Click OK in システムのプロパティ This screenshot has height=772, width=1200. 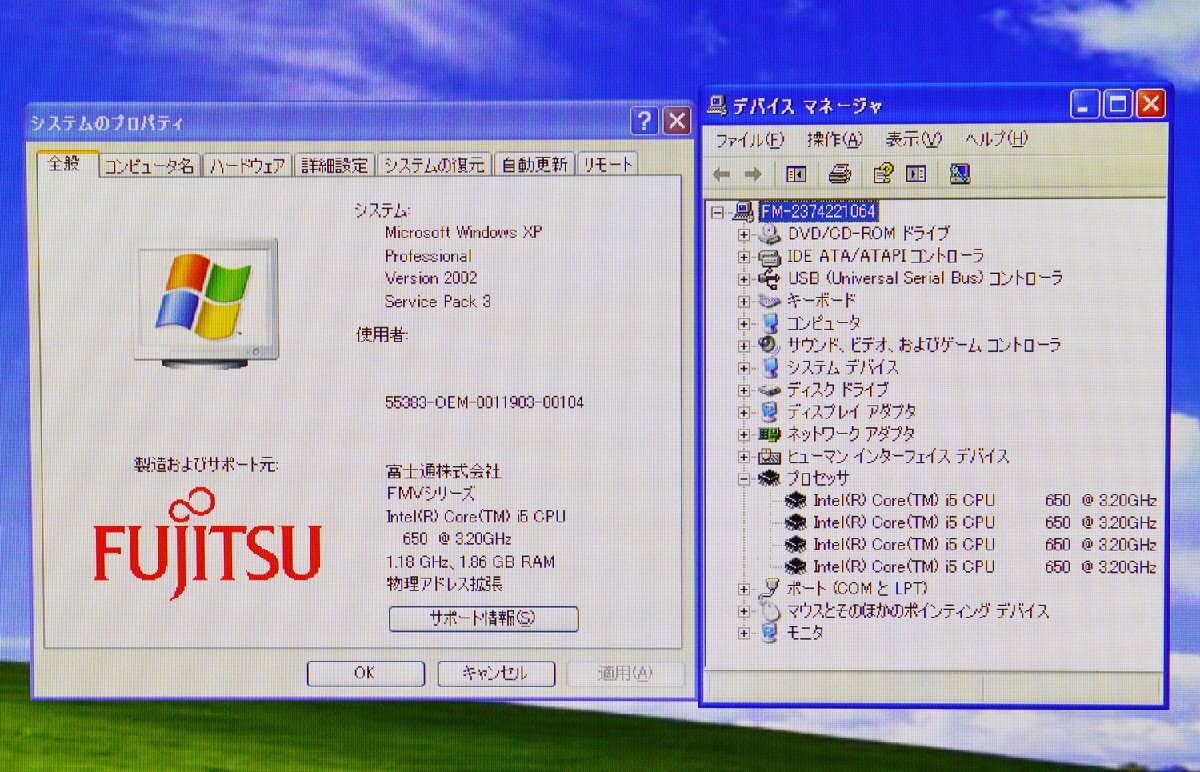pos(365,673)
